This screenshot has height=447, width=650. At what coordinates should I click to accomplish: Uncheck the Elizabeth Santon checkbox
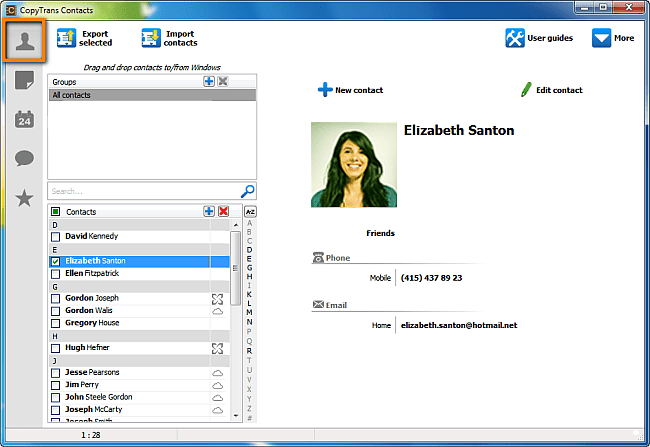tap(56, 261)
